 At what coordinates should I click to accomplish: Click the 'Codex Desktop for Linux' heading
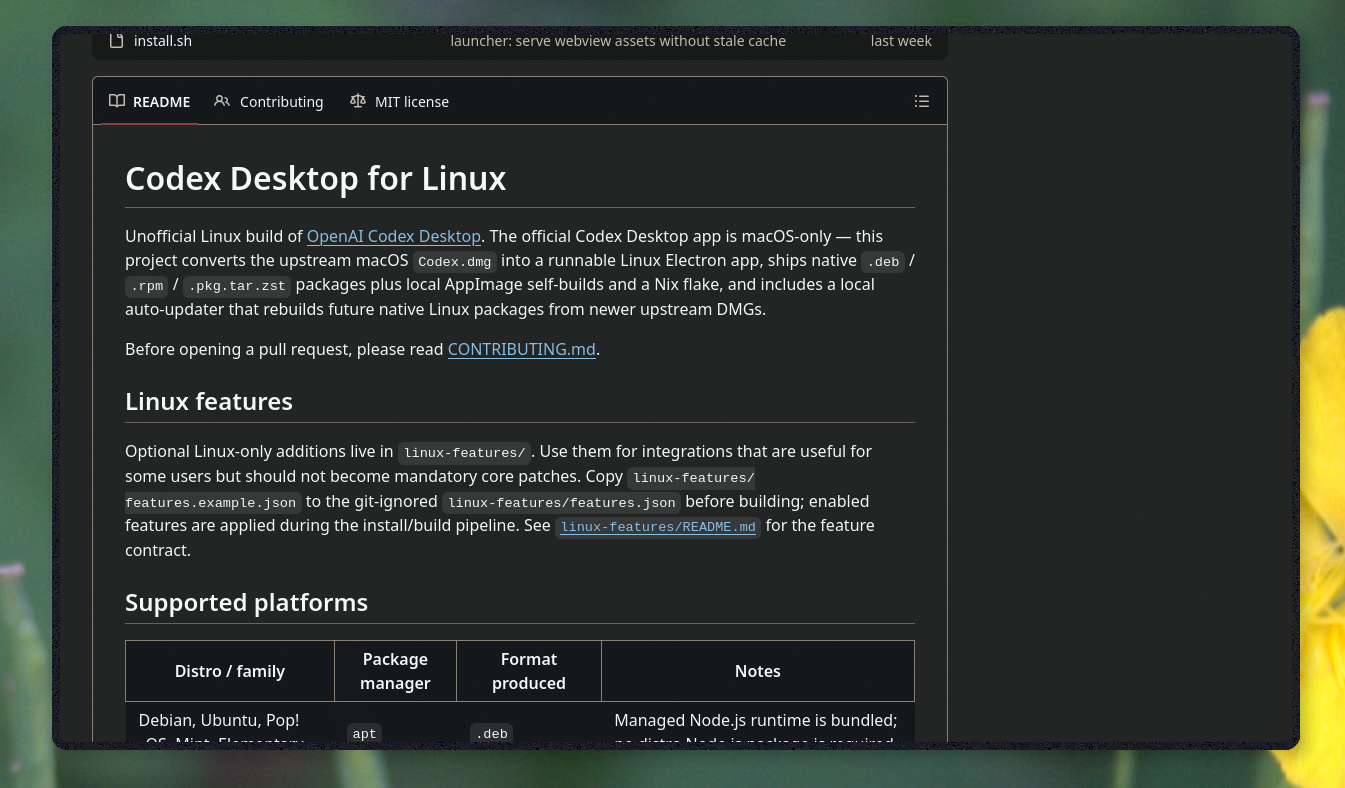(x=316, y=178)
